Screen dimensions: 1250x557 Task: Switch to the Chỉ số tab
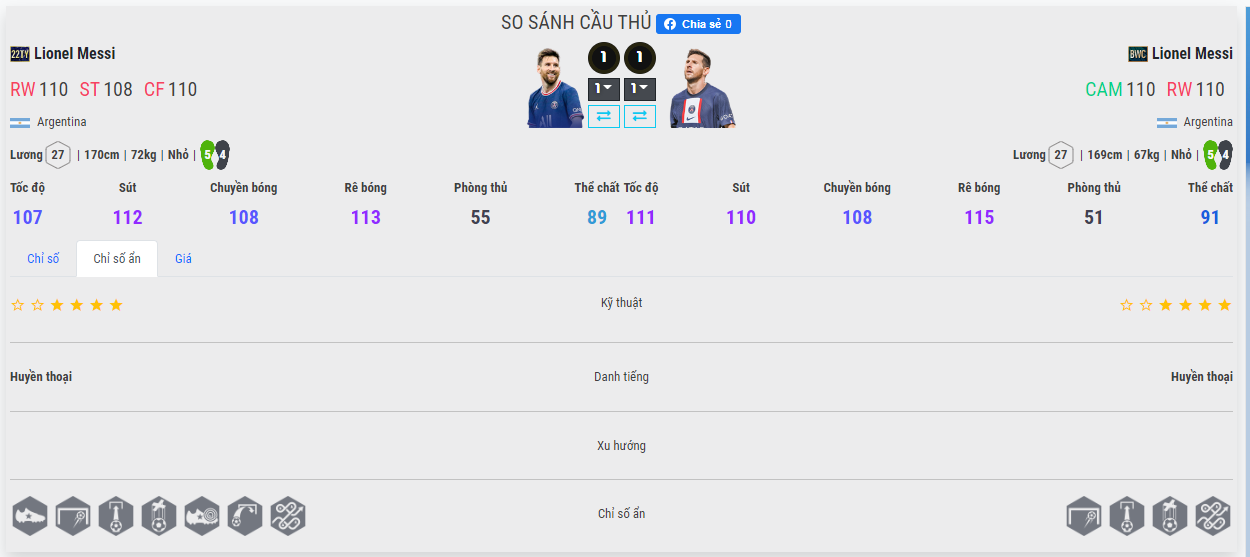tap(43, 259)
